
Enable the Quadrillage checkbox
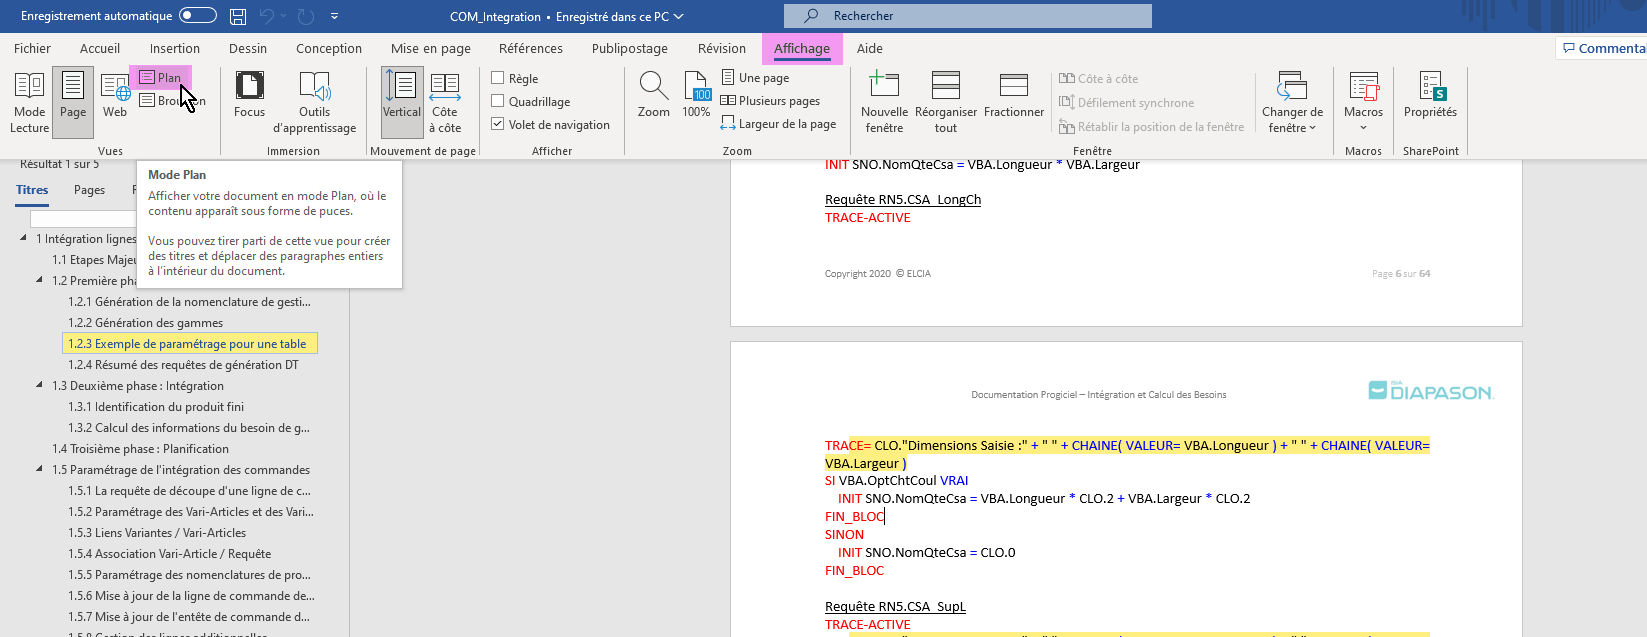click(497, 100)
